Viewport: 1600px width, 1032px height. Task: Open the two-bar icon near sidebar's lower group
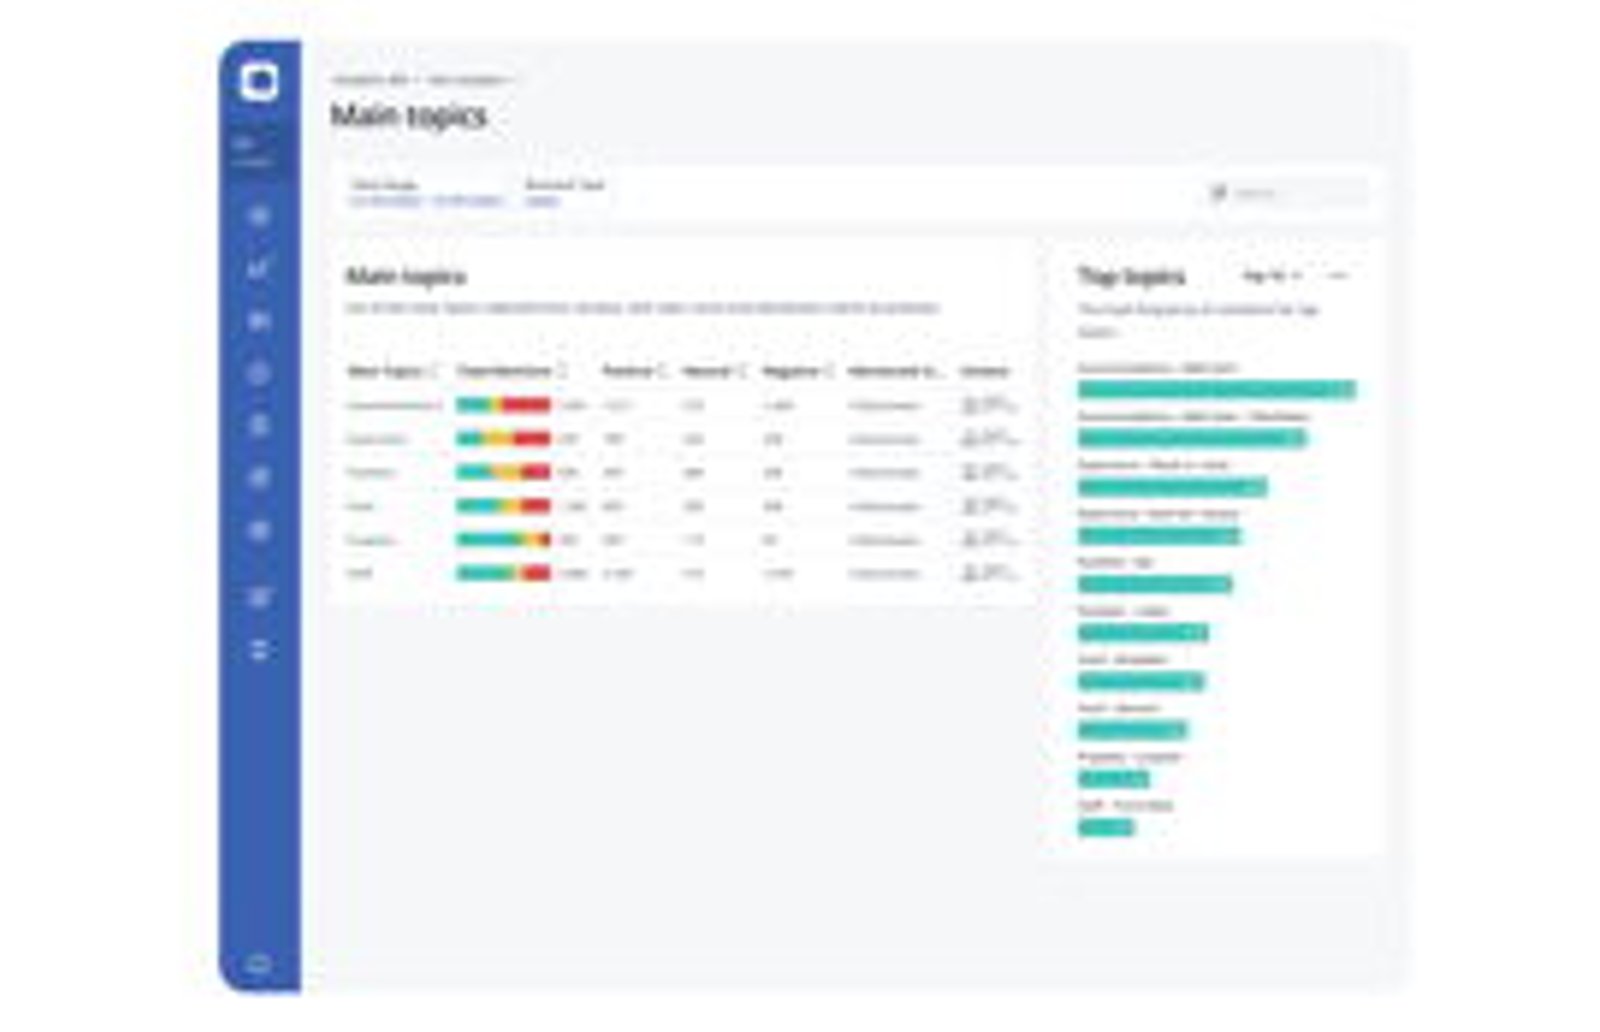(x=259, y=650)
